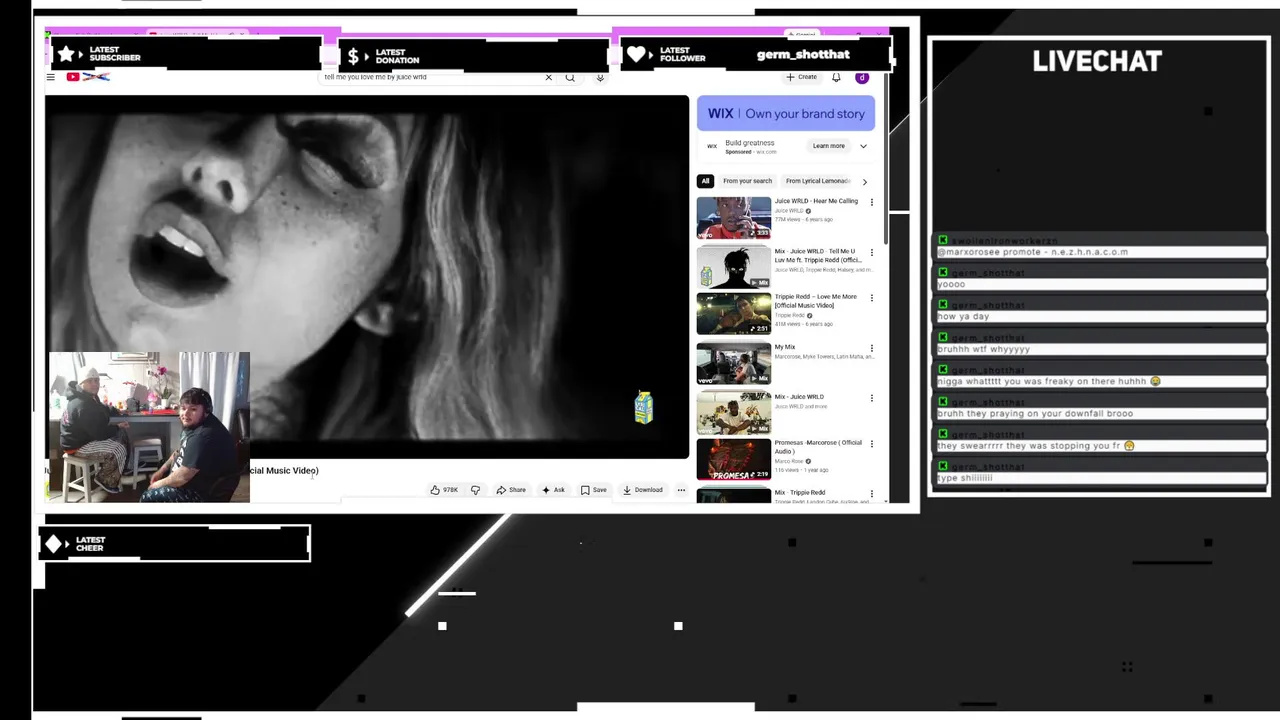Click chat message 'yoooo'

coord(951,284)
